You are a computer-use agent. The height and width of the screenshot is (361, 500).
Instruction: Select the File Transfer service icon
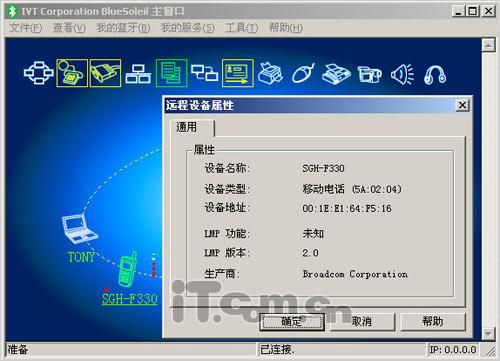[x=171, y=73]
